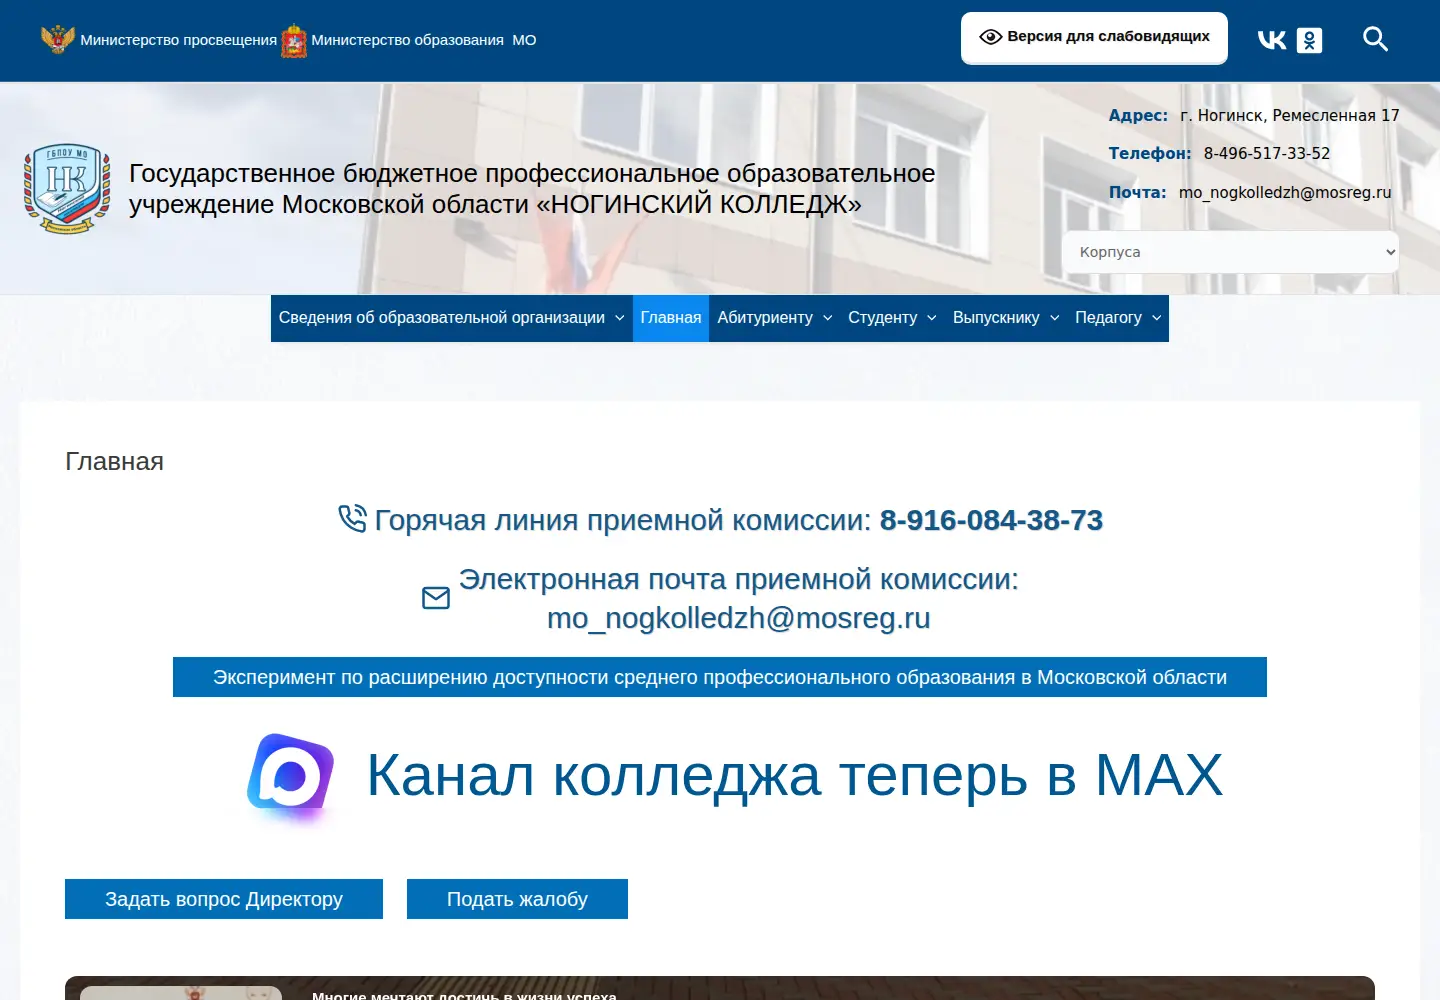This screenshot has width=1440, height=1000.
Task: Open Канал колледжа теперь в MAX link
Action: click(795, 775)
